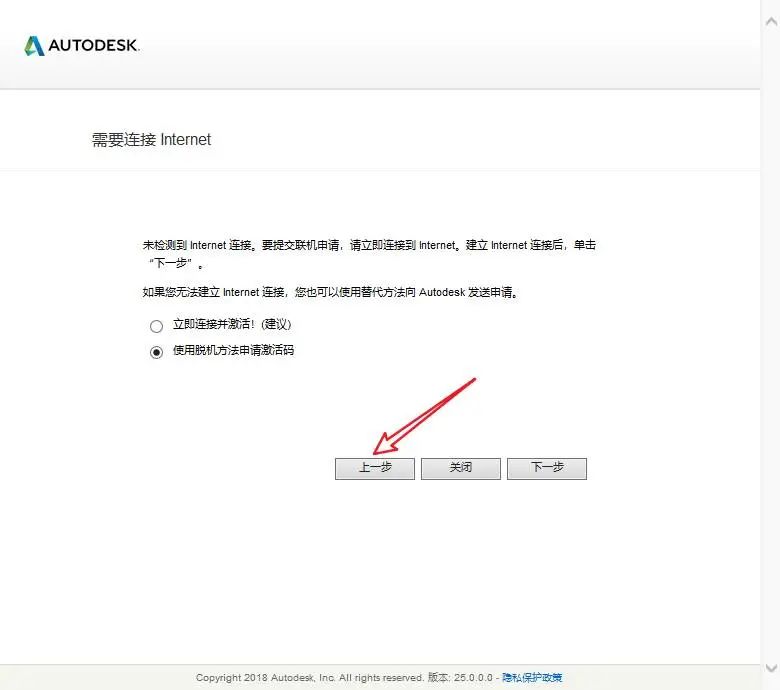
Task: Click the 未检测到 Internet 连接 paragraph
Action: click(x=369, y=254)
